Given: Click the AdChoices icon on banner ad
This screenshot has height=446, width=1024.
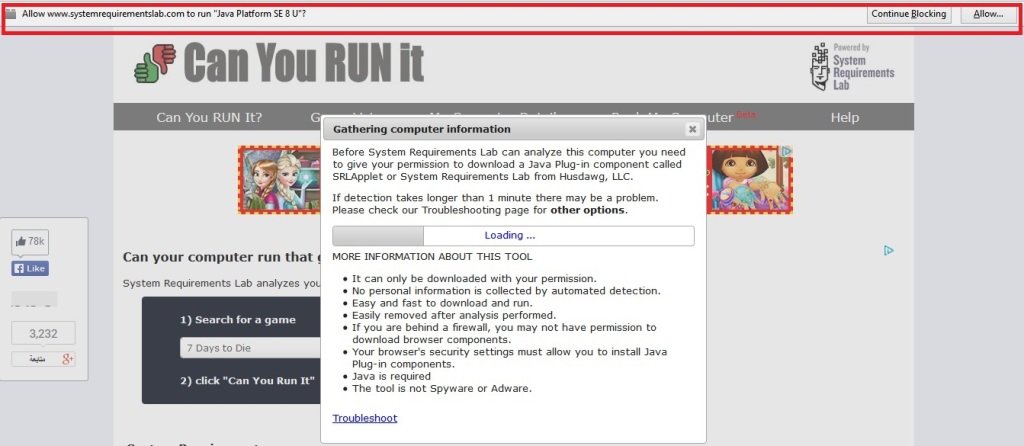Looking at the screenshot, I should (787, 151).
